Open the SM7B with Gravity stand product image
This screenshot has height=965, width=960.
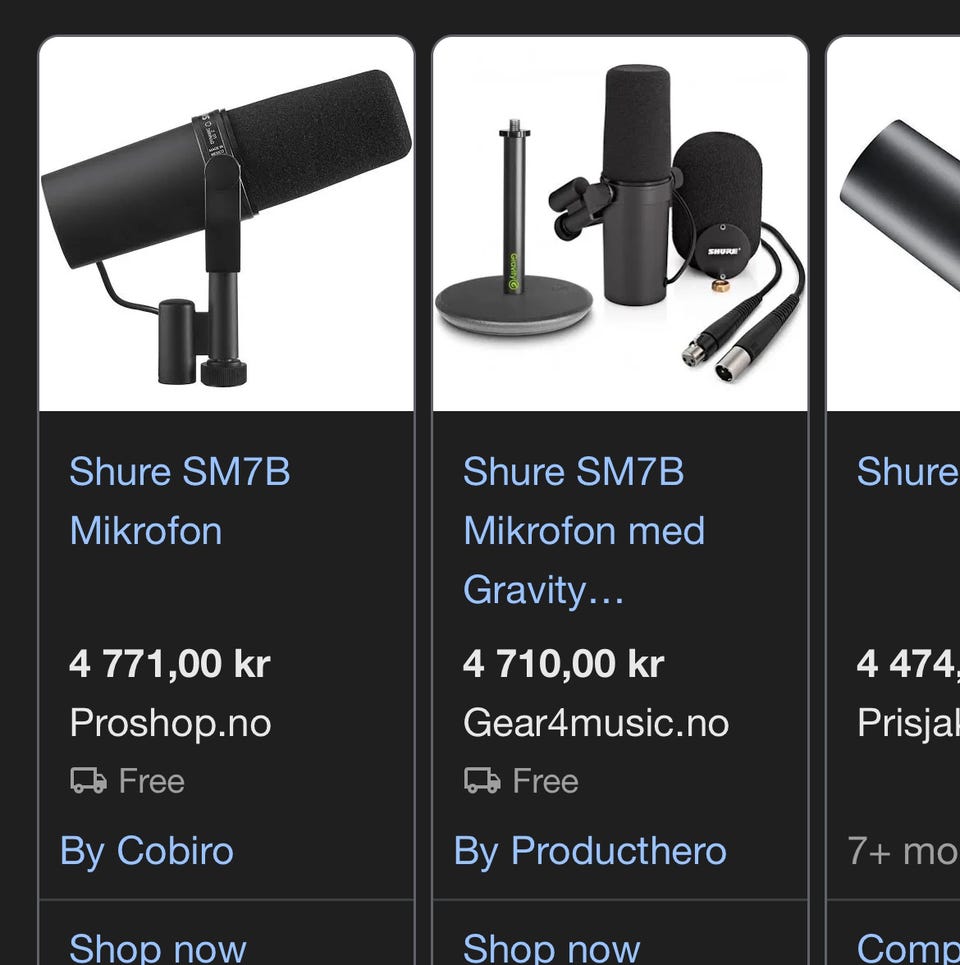coord(620,224)
